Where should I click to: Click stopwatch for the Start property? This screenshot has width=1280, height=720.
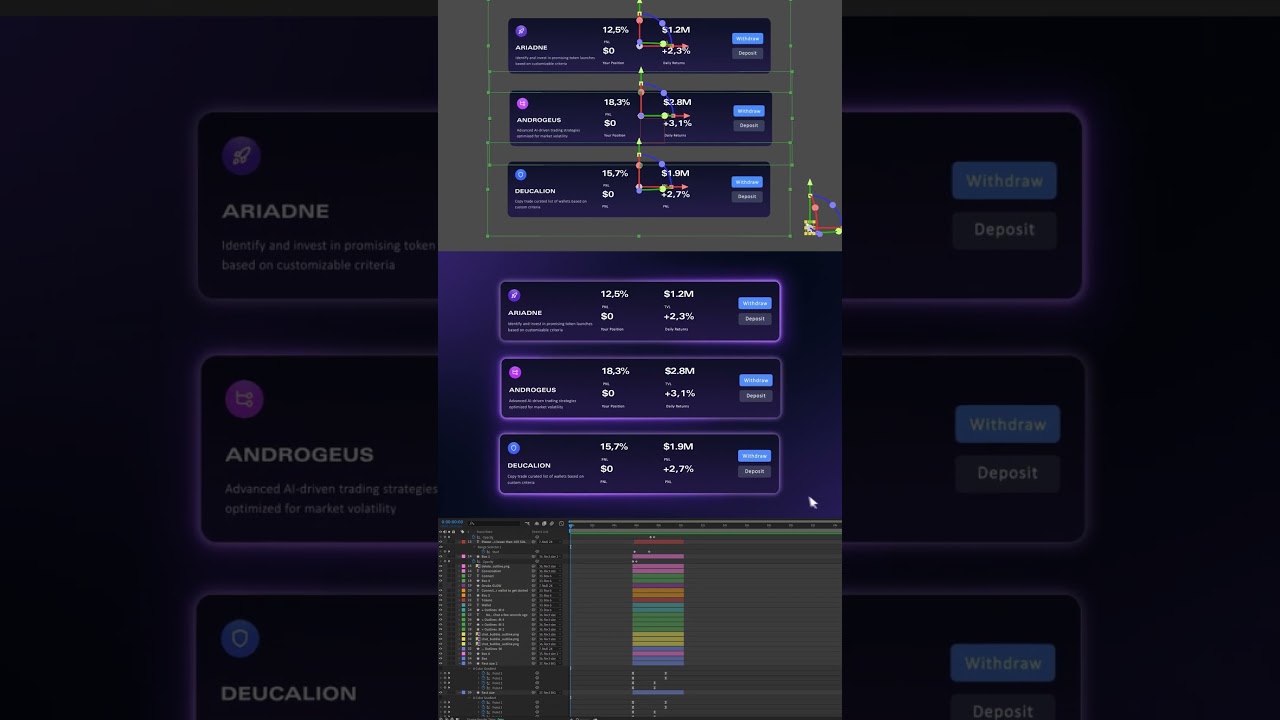(x=483, y=552)
